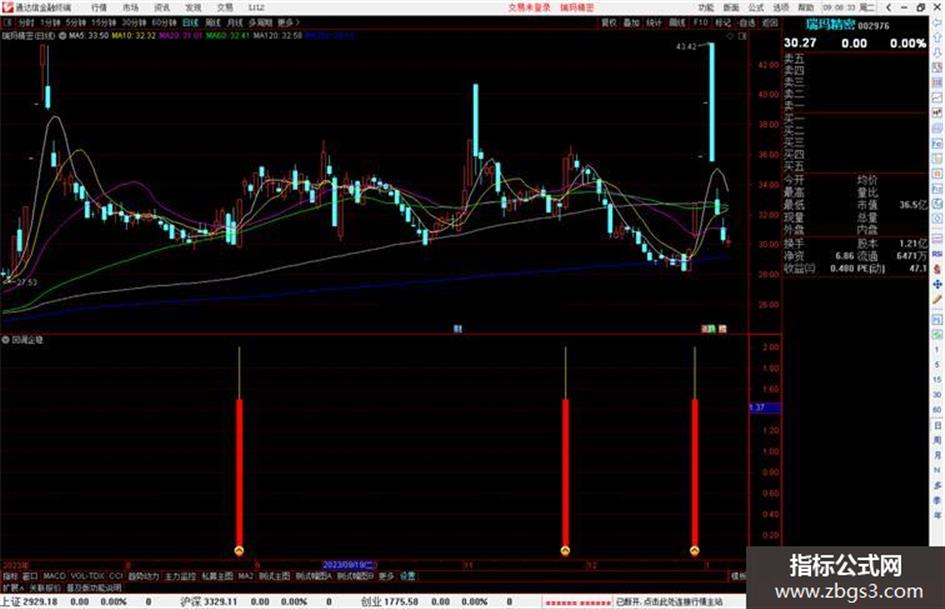Image resolution: width=945 pixels, height=609 pixels.
Task: Click the pencil draw icon in right sidebar
Action: 937,300
